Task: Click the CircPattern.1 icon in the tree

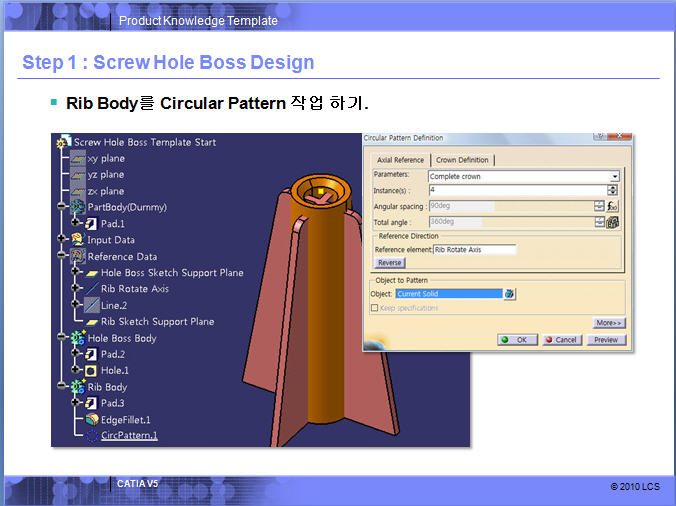Action: tap(91, 436)
